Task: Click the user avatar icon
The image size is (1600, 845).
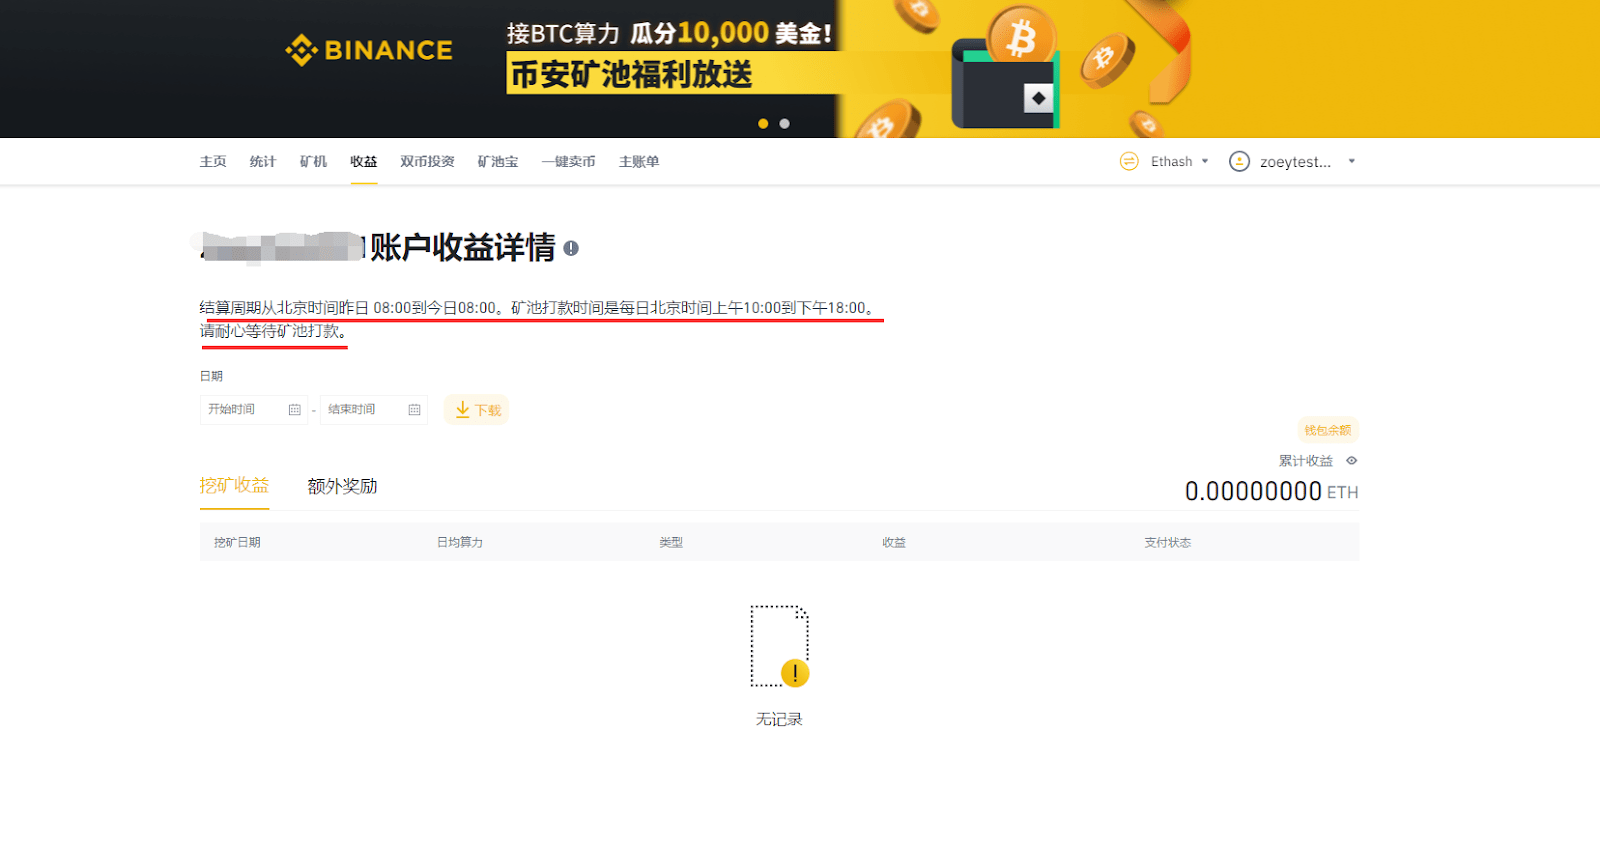Action: [x=1239, y=162]
